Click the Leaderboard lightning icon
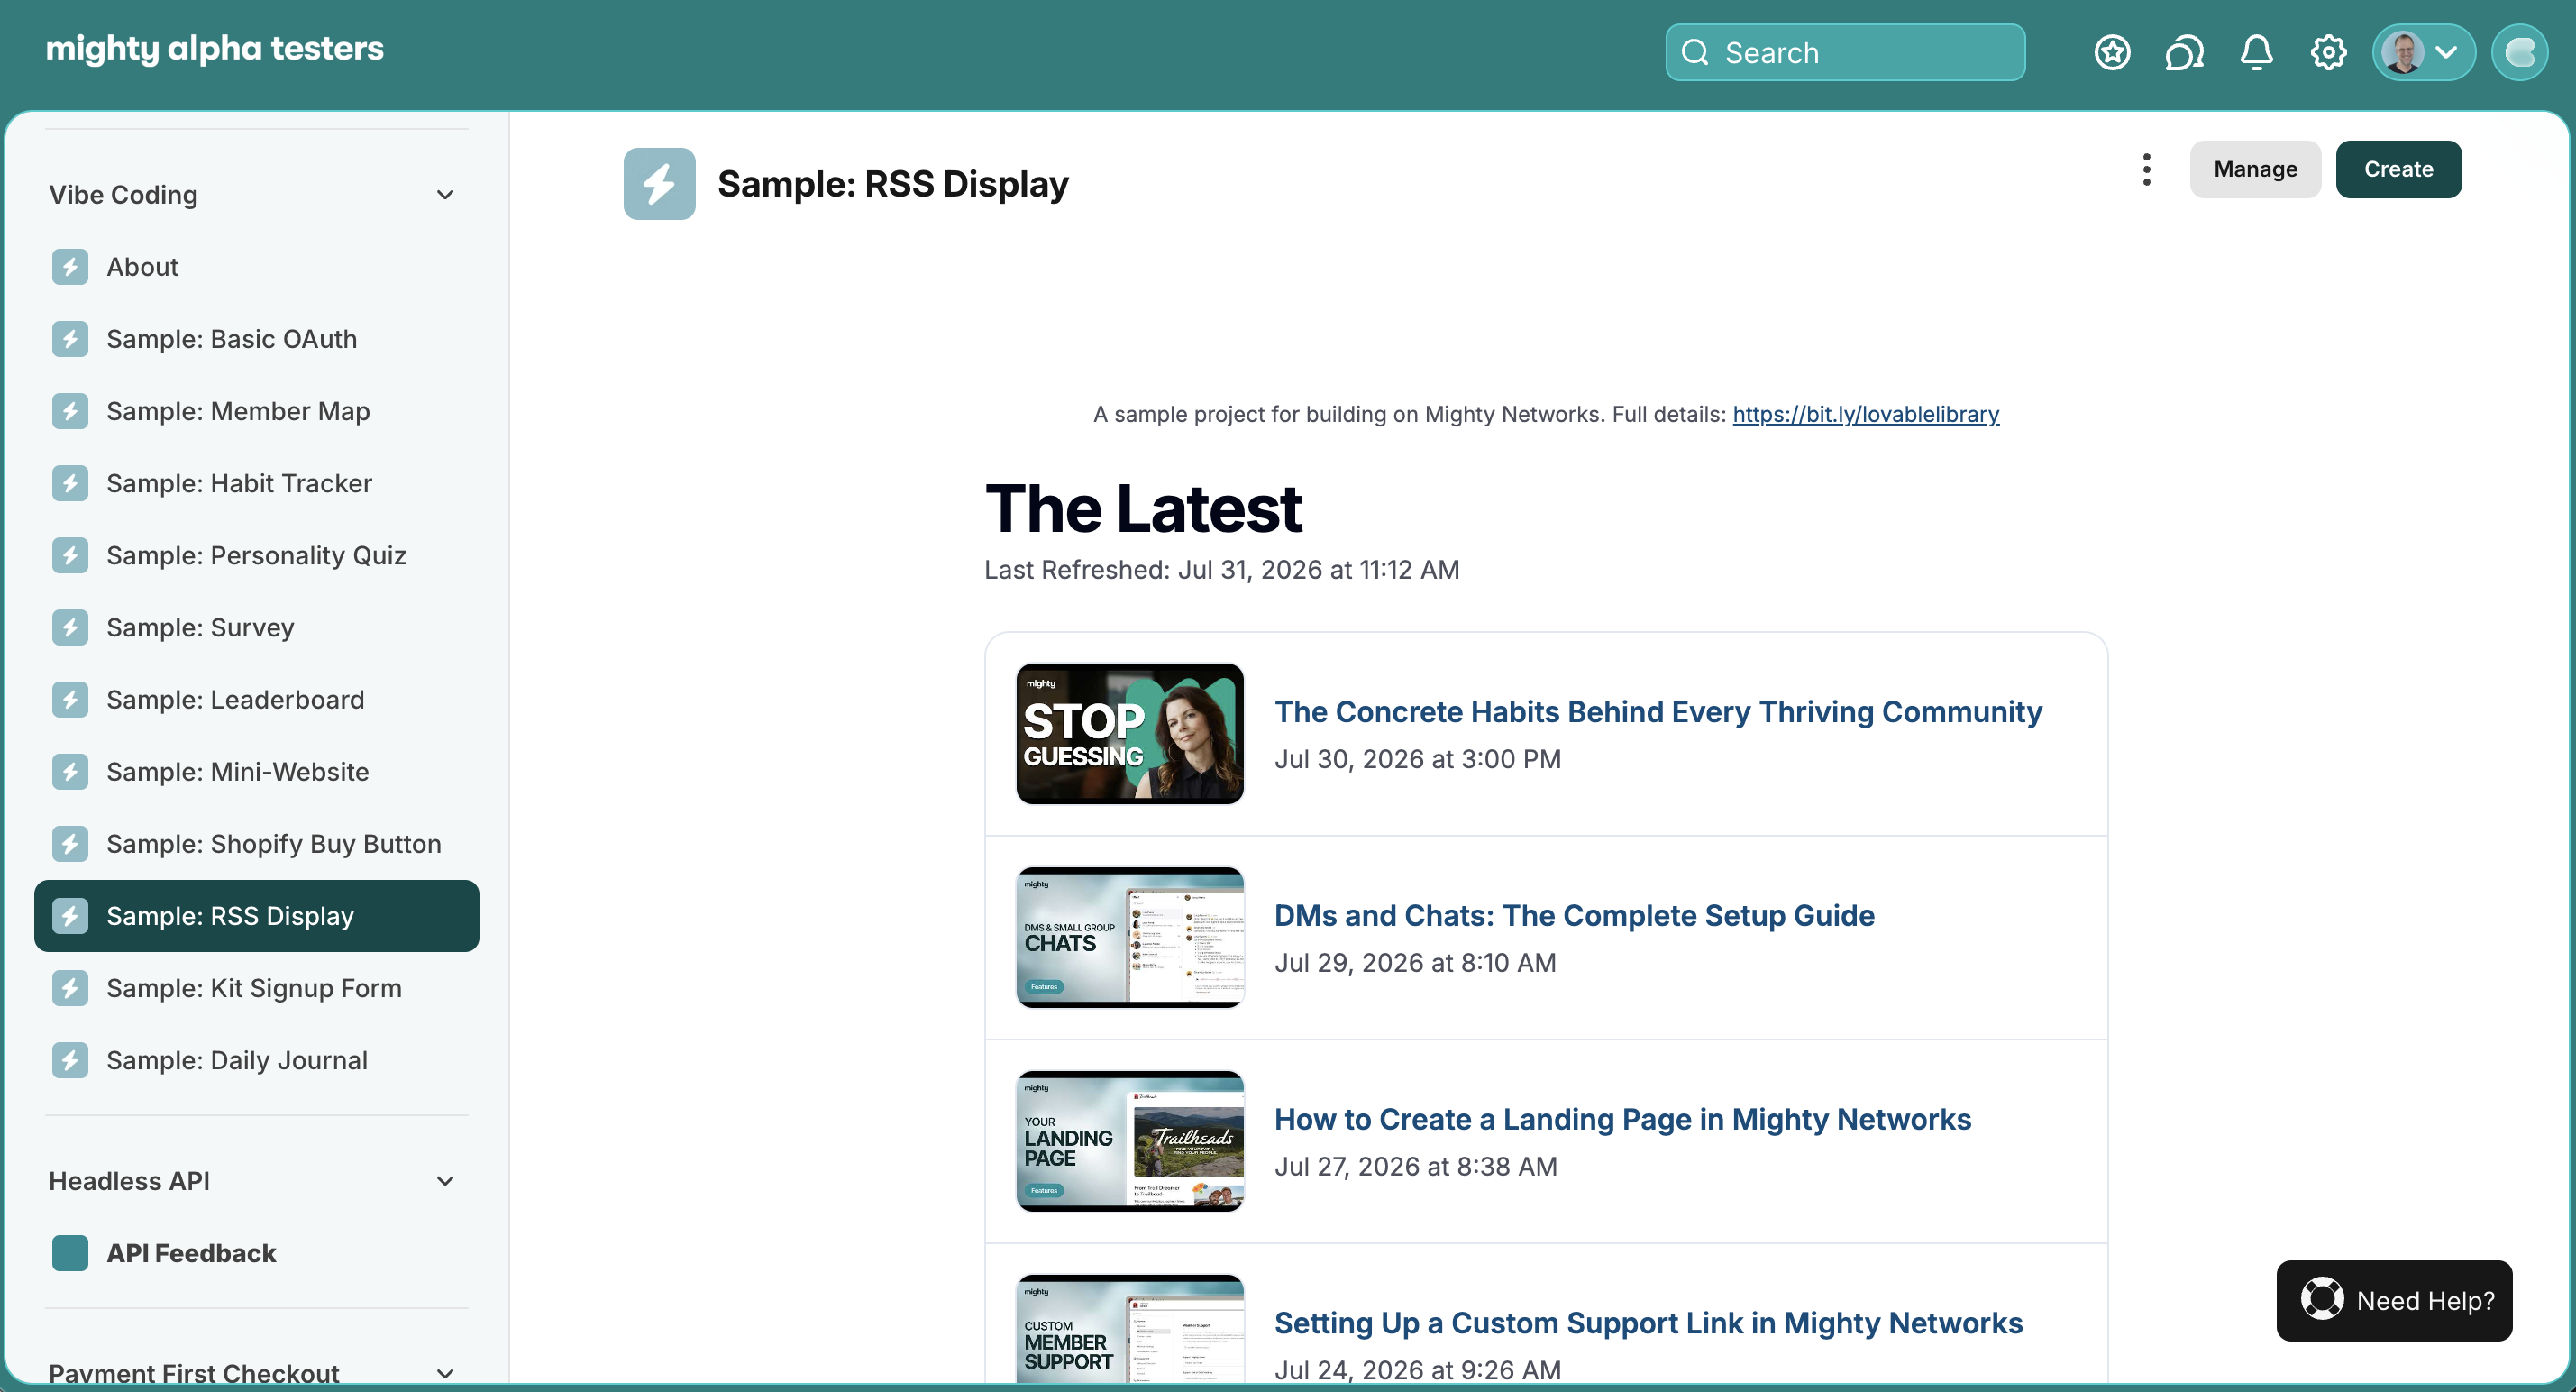2576x1392 pixels. pyautogui.click(x=70, y=699)
